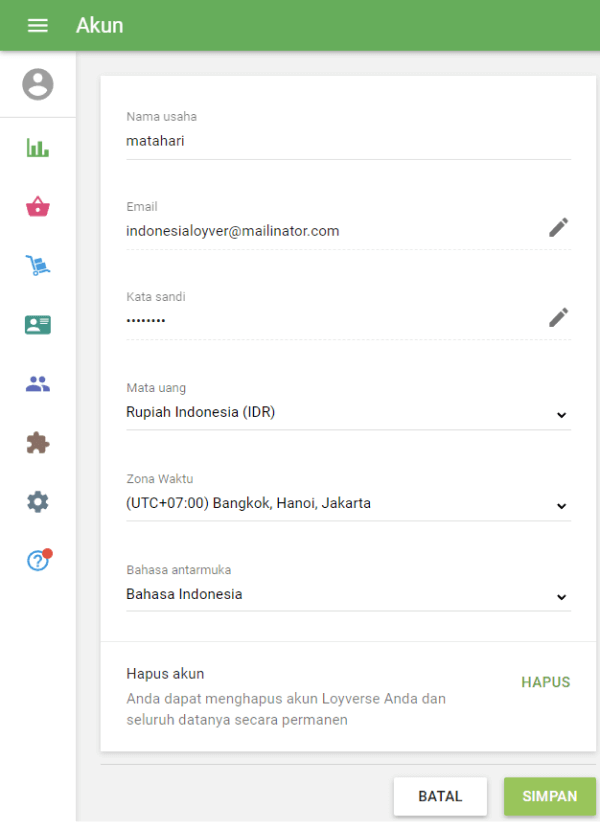Open the navigation hamburger menu

coord(38,25)
